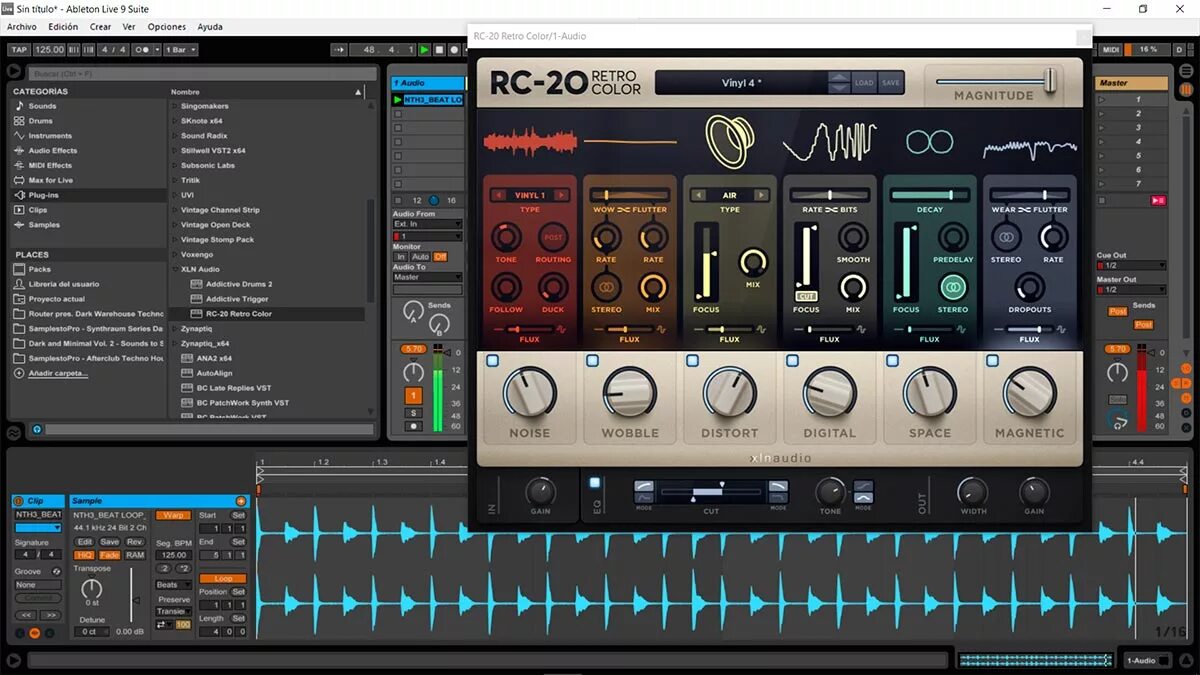Collapse the XLN Audio folder
1200x675 pixels.
click(175, 269)
